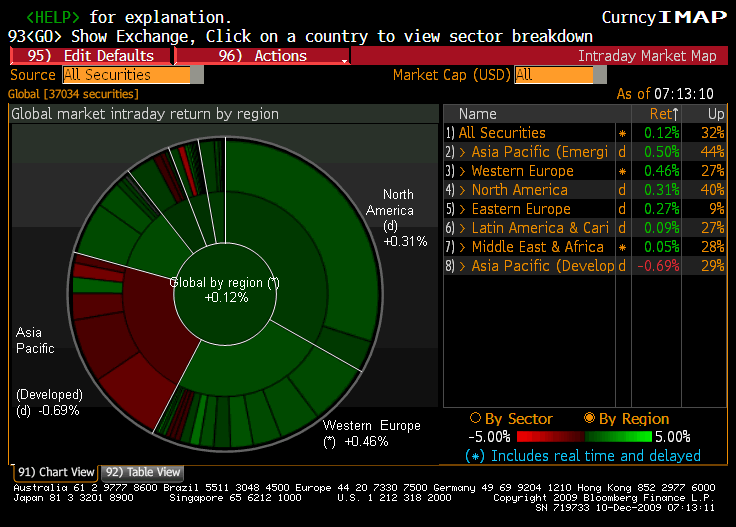Expand Asia Pacific (Develop row chevron
The width and height of the screenshot is (736, 527).
click(462, 266)
